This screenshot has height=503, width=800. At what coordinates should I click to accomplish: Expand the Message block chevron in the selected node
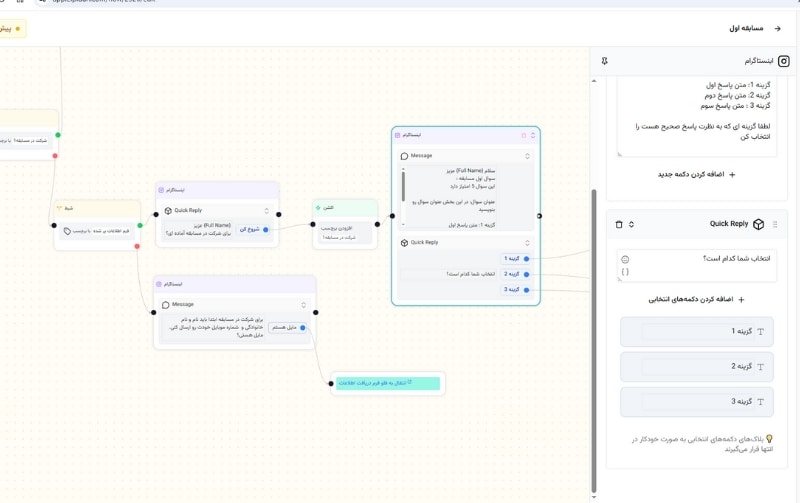pos(527,156)
